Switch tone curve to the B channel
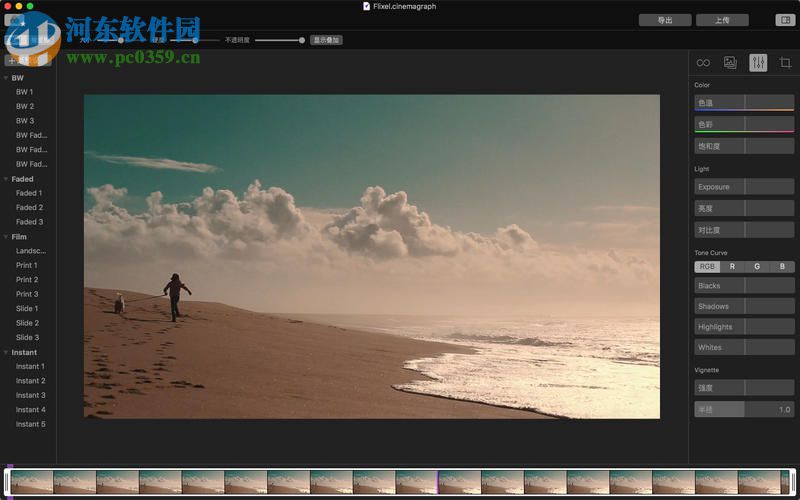This screenshot has height=500, width=800. 782,267
